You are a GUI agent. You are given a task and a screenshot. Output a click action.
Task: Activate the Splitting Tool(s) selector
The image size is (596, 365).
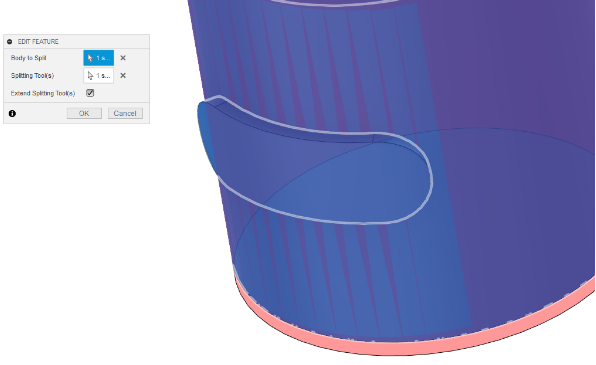[98, 75]
